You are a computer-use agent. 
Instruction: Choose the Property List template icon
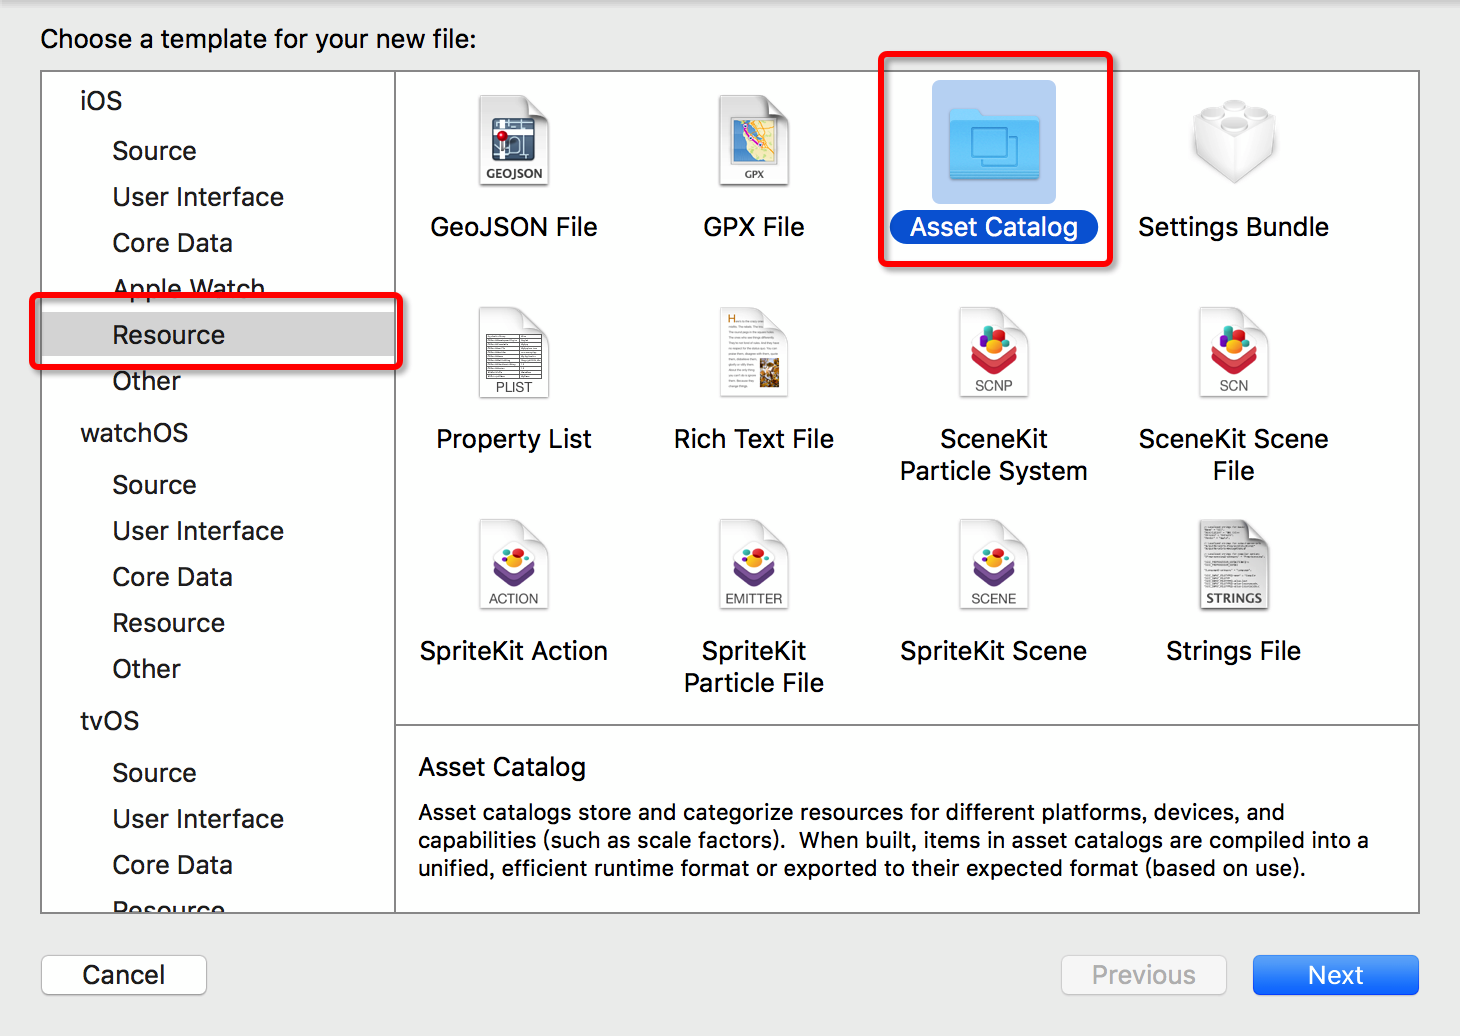pyautogui.click(x=514, y=353)
